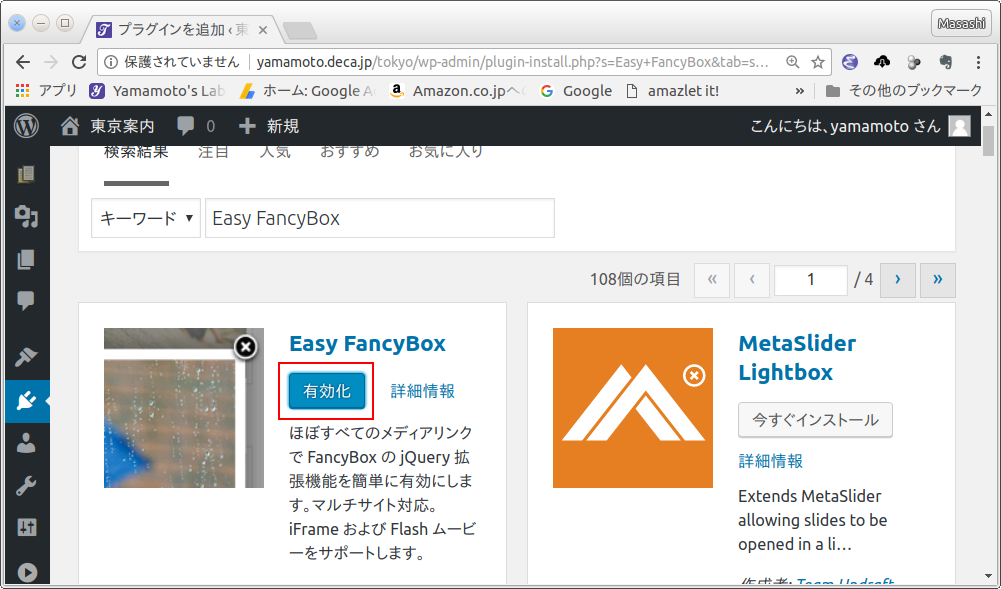Viewport: 1001px width, 589px height.
Task: Switch to the おすすめ tab
Action: click(x=350, y=152)
